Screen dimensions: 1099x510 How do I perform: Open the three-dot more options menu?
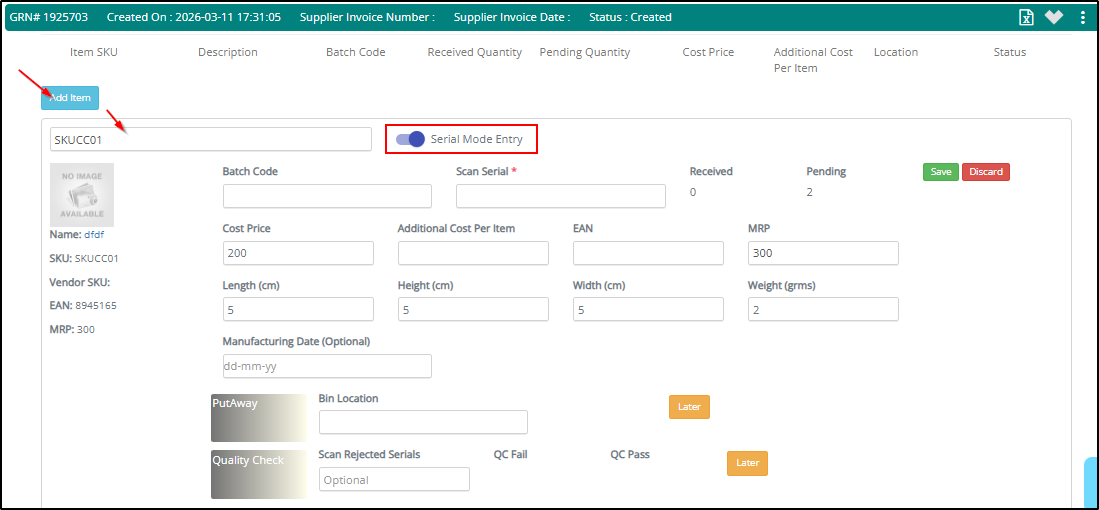[1082, 17]
